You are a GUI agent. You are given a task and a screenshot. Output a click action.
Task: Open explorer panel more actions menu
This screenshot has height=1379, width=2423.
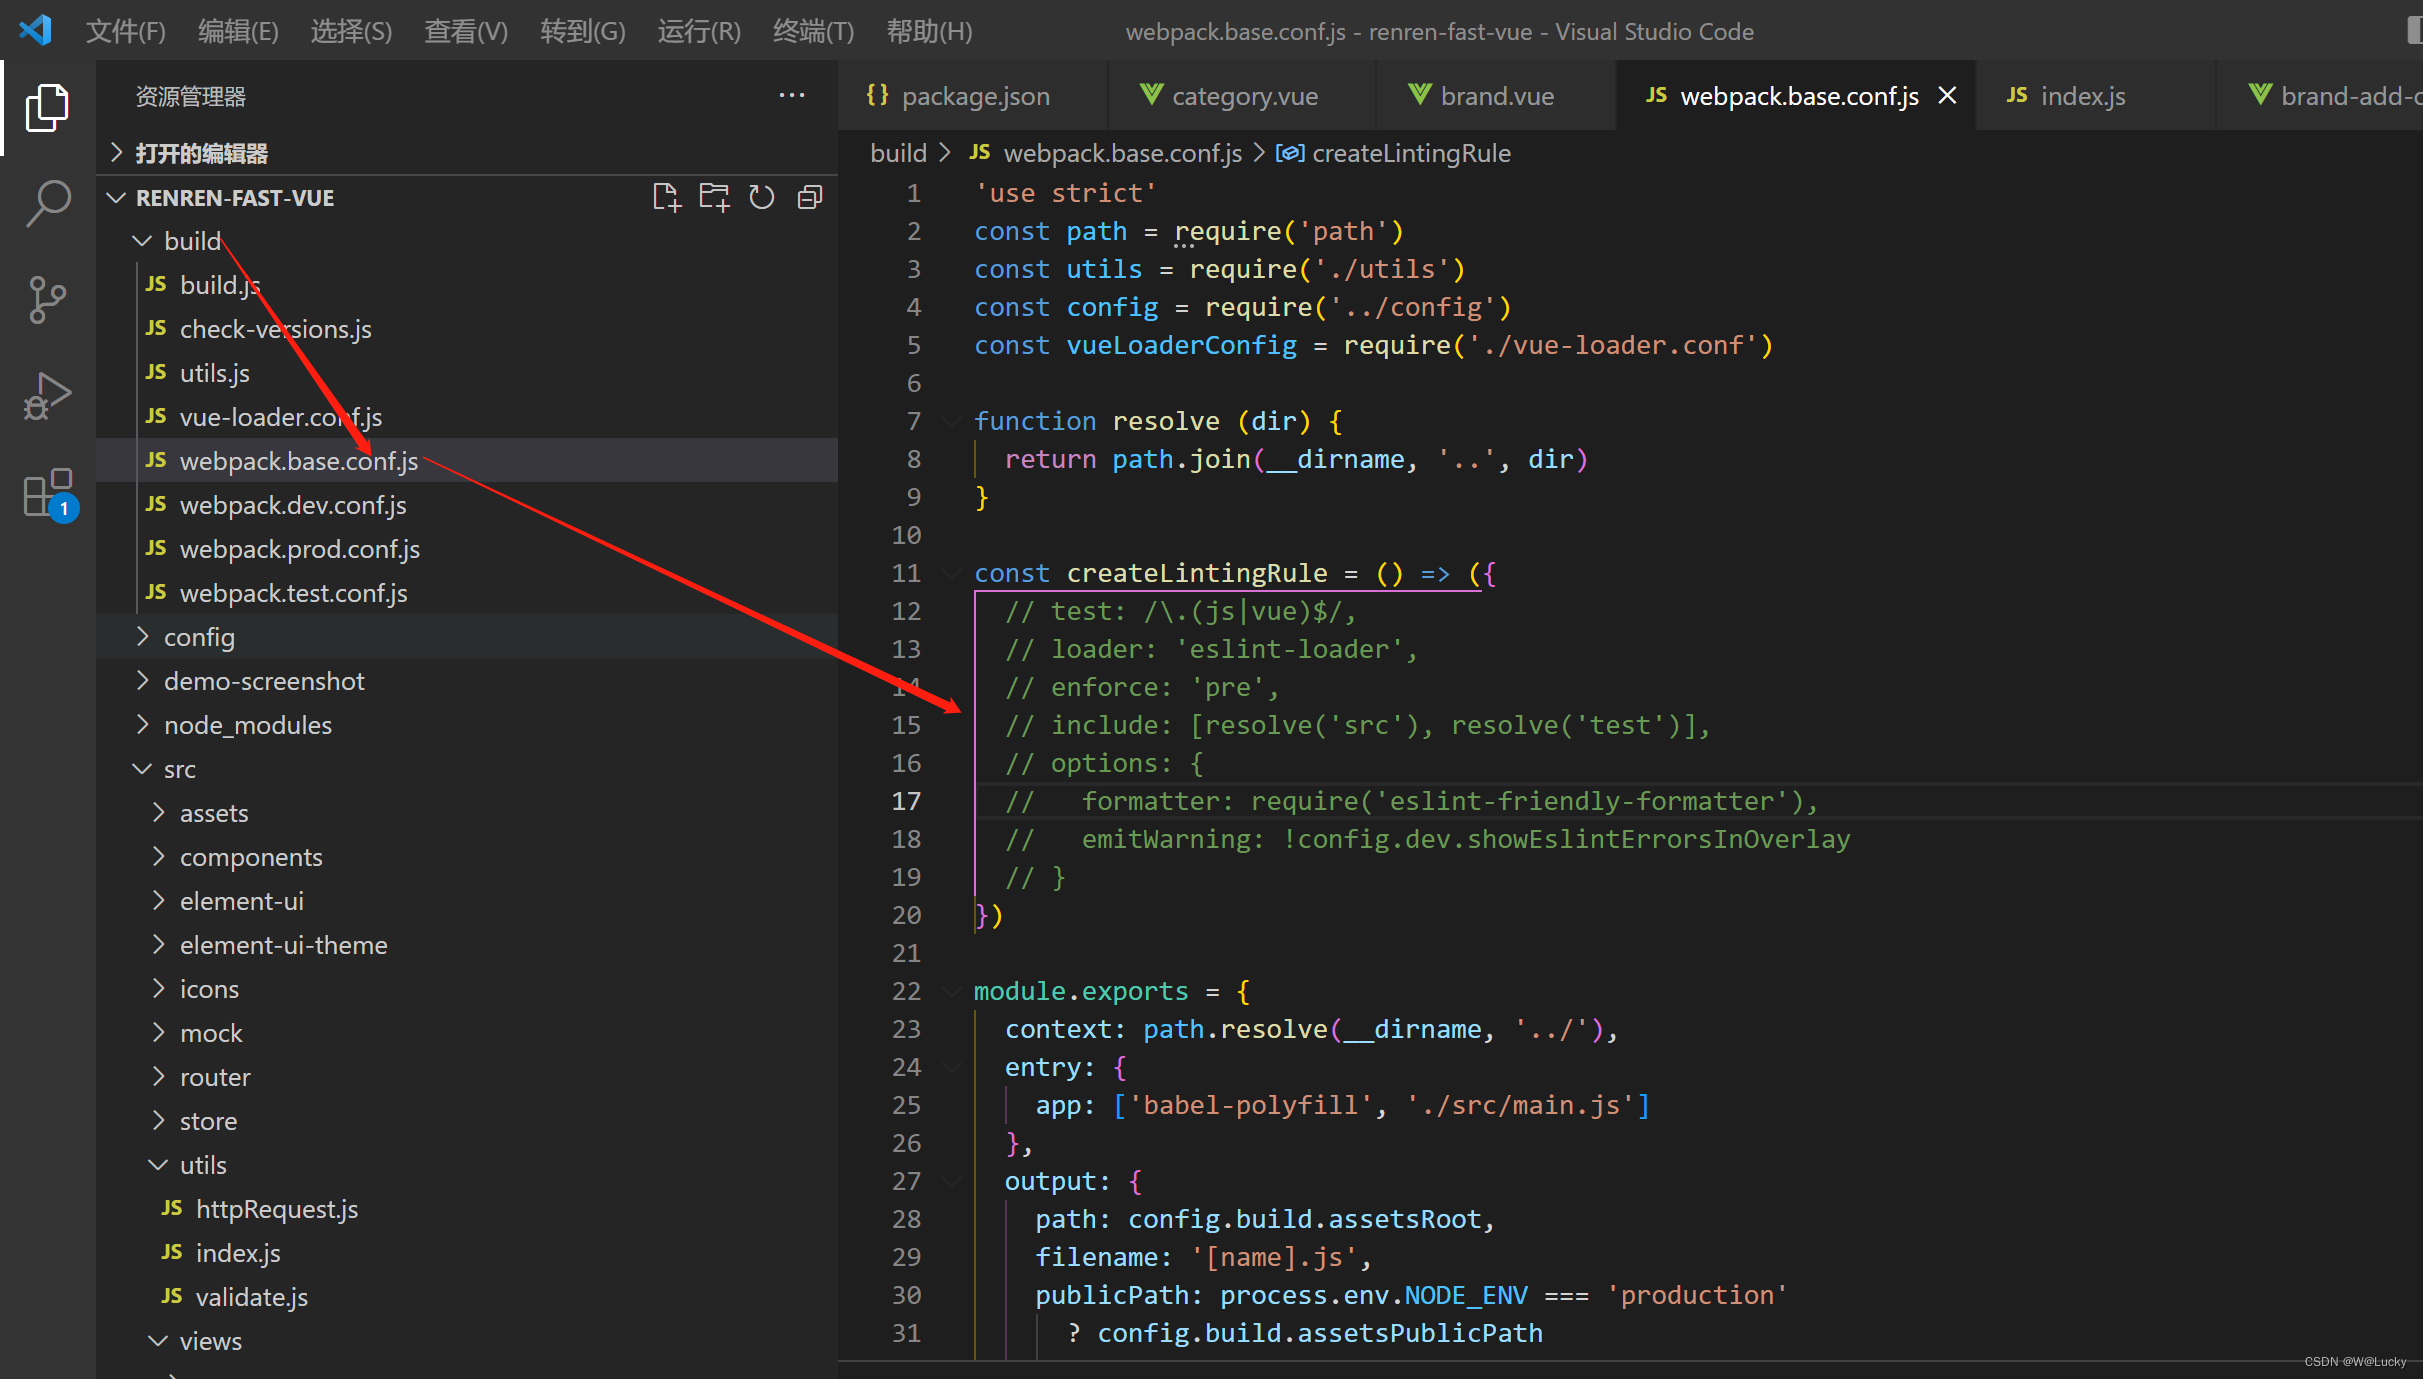(x=792, y=96)
